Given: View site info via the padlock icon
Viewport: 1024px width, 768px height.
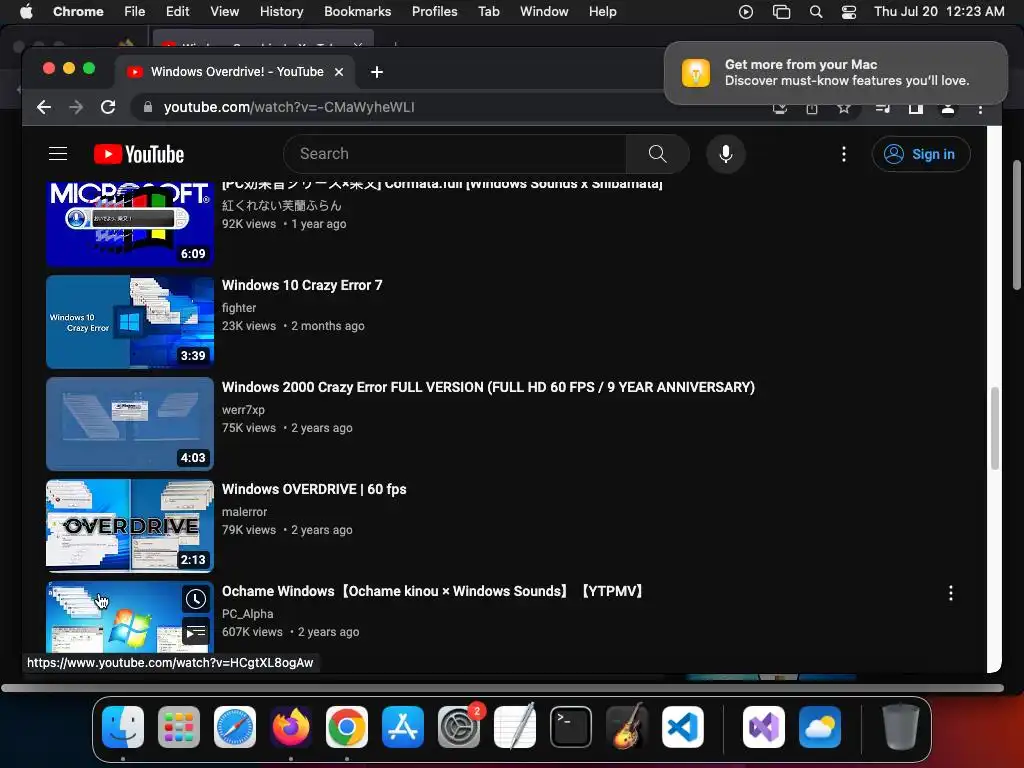Looking at the screenshot, I should click(148, 107).
